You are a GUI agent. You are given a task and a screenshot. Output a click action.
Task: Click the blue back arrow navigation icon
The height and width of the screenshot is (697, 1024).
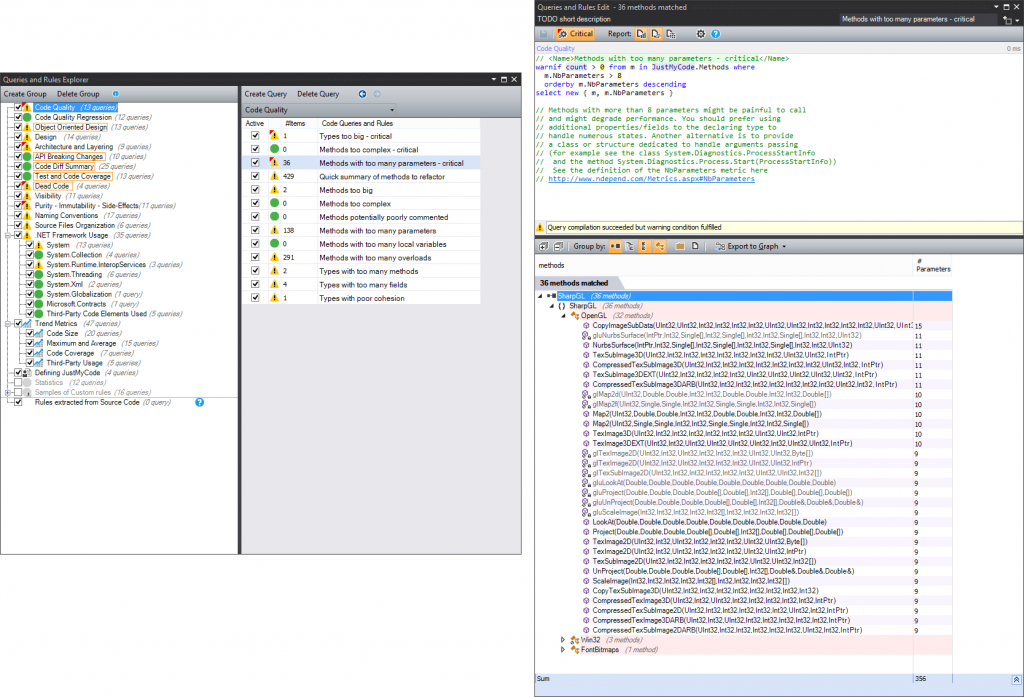[362, 94]
